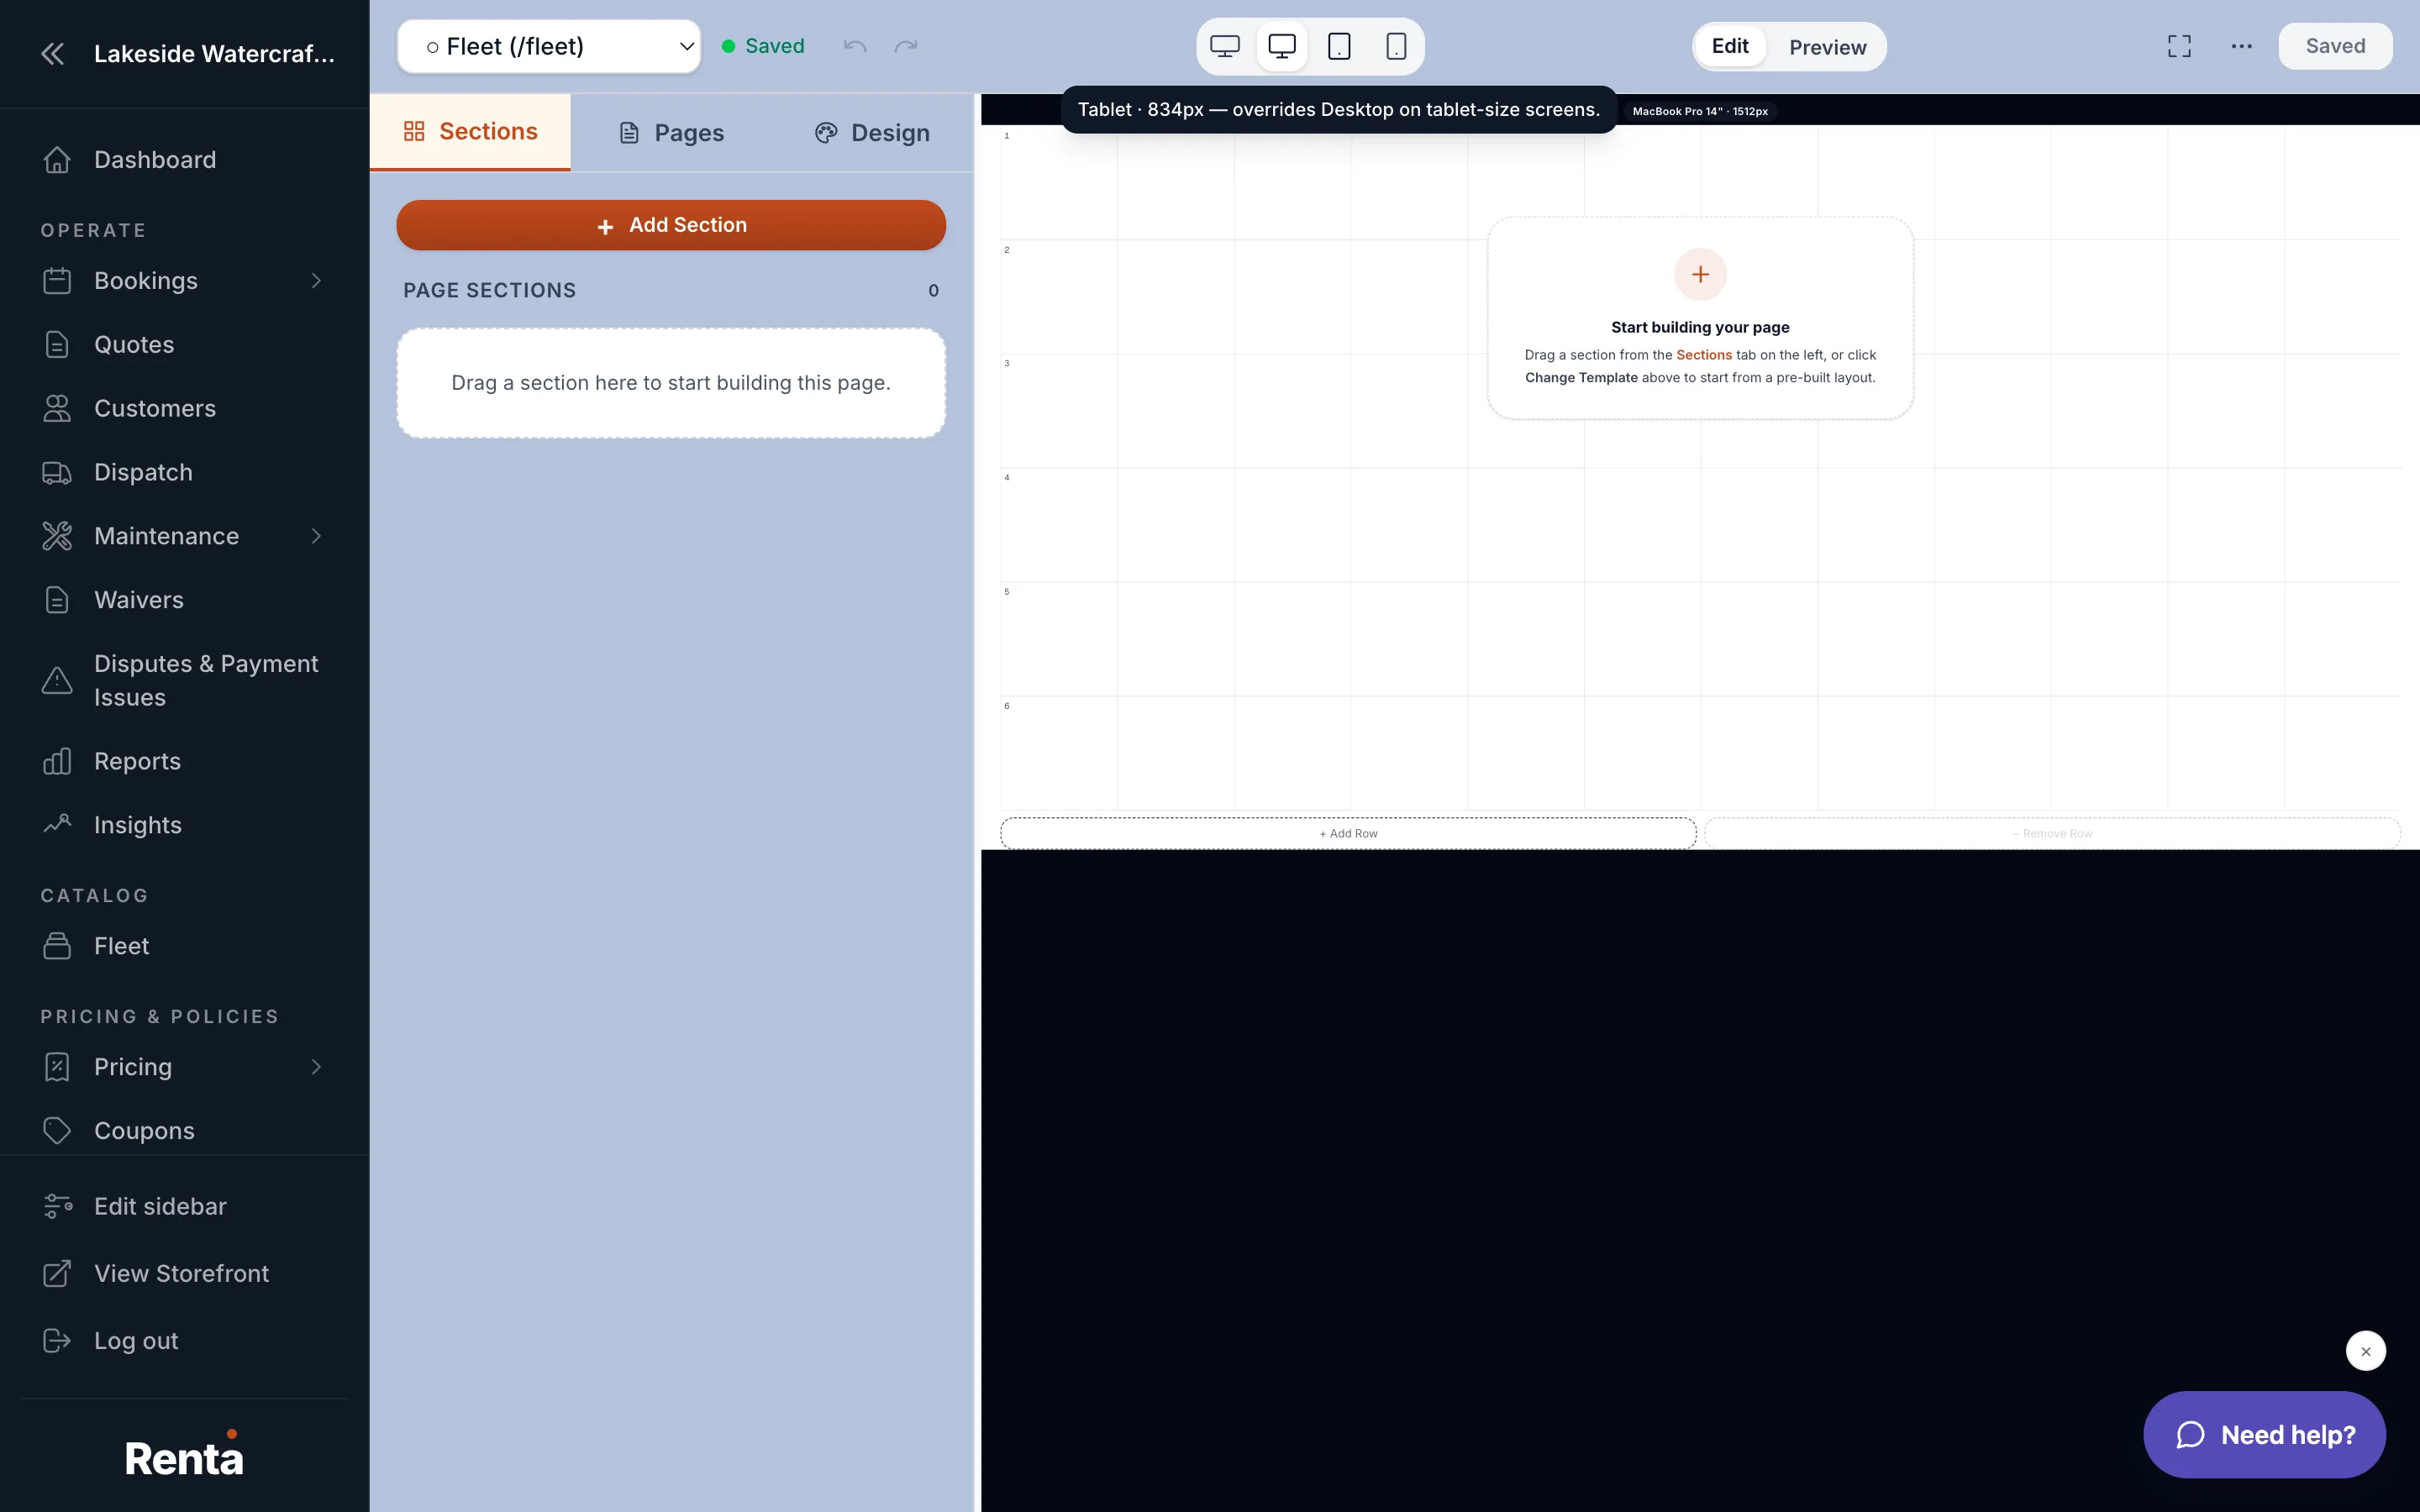Screen dimensions: 2420x1512
Task: Click the Sections link in canvas hint
Action: [1703, 355]
